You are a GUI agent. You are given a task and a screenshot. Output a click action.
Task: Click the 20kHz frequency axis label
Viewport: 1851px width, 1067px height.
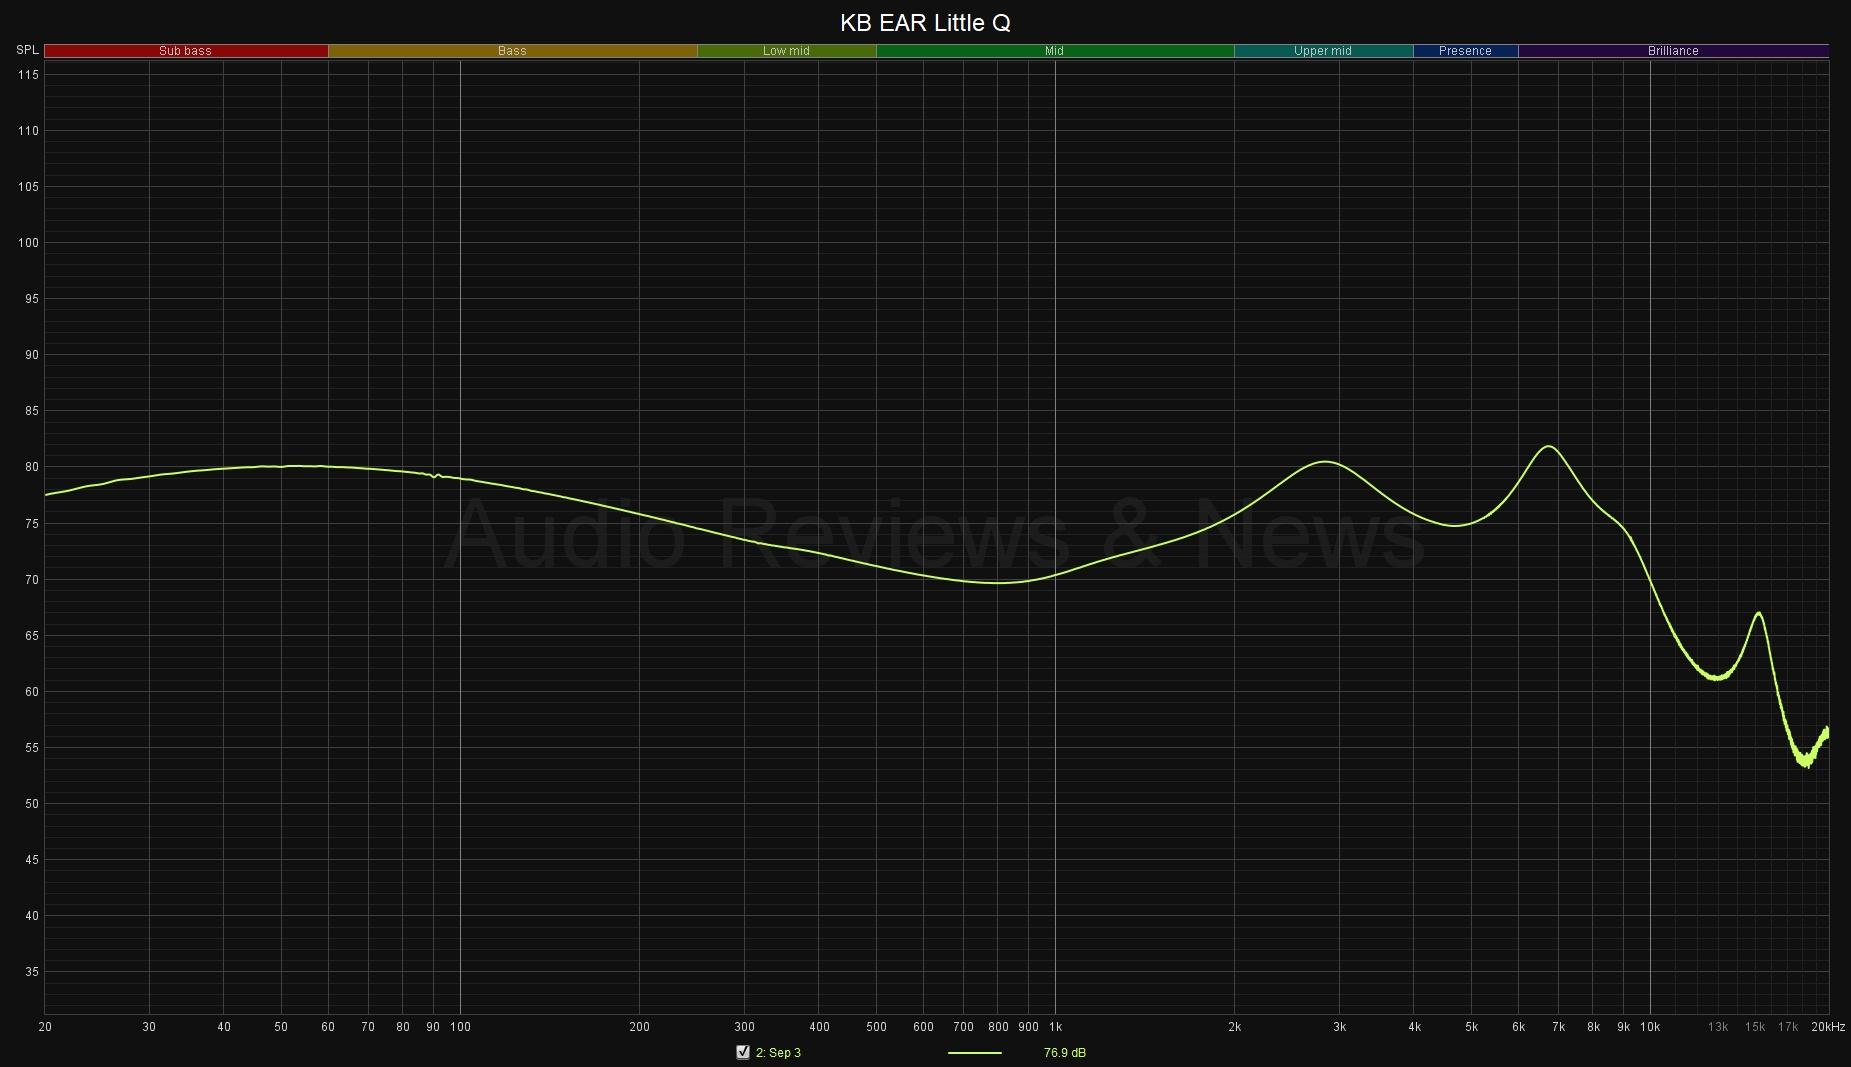pyautogui.click(x=1827, y=1027)
